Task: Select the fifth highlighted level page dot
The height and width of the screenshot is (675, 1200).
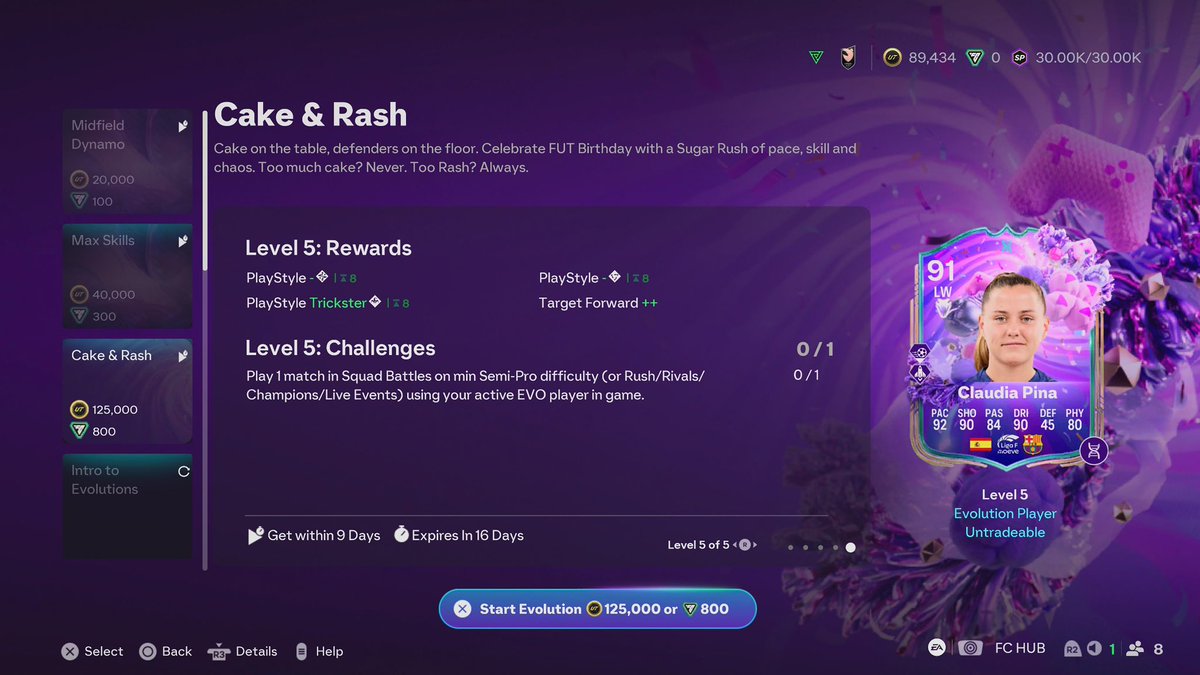Action: click(x=850, y=547)
